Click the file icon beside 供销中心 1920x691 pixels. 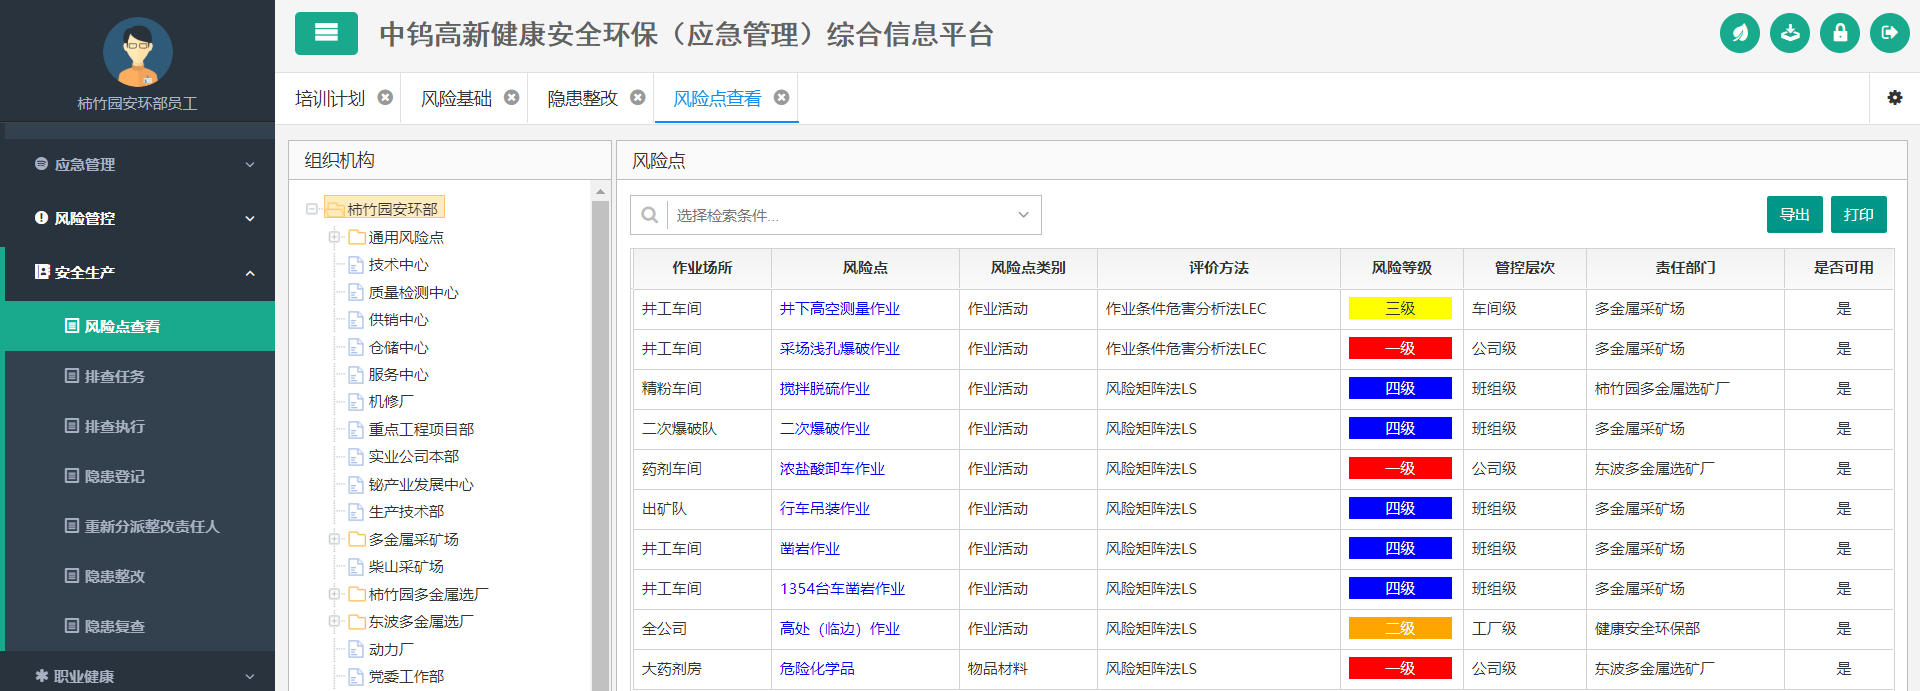[355, 320]
